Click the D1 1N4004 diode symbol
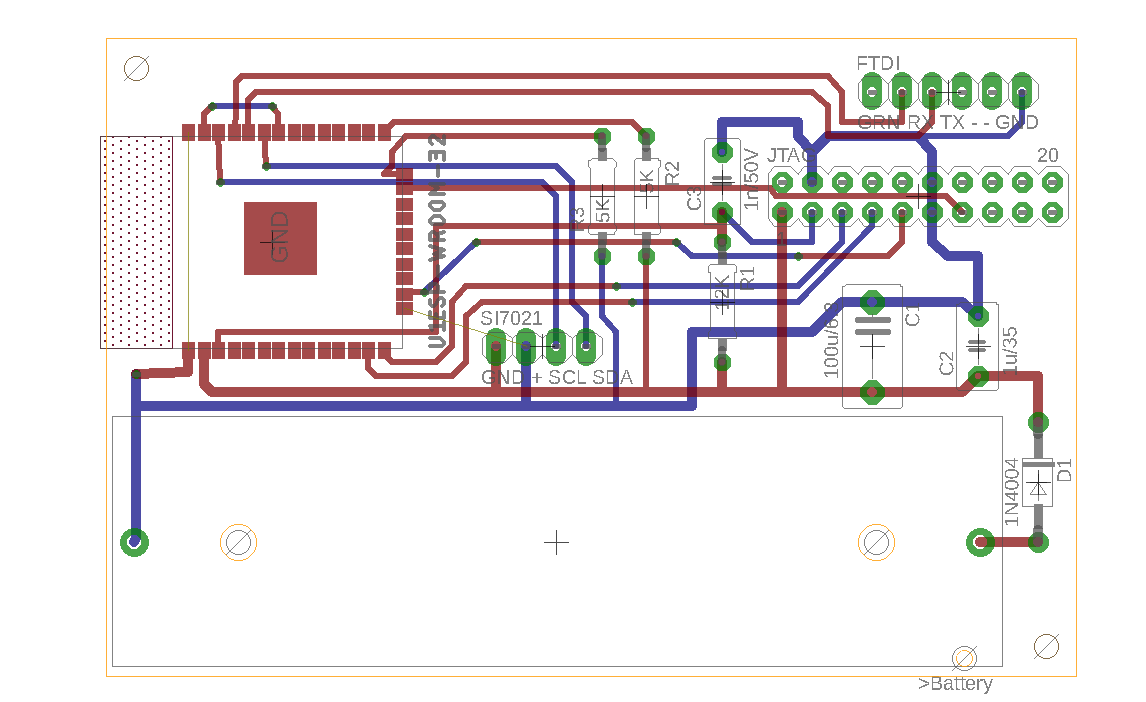 [x=1040, y=488]
